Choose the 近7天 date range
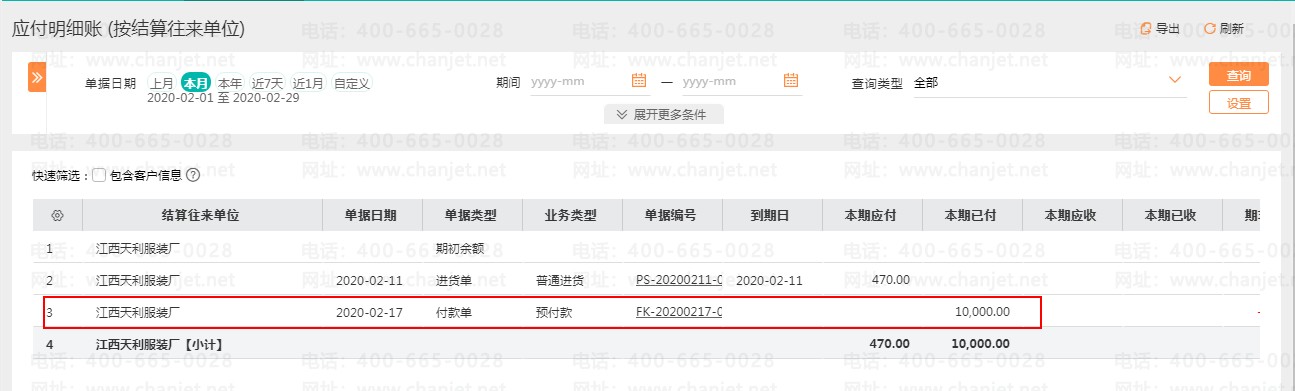 pyautogui.click(x=267, y=83)
